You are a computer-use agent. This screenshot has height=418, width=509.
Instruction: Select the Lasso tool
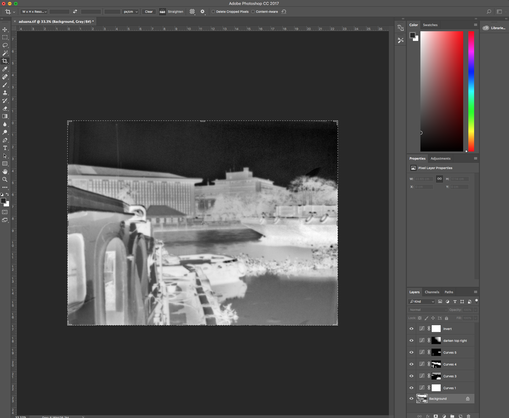click(x=5, y=45)
